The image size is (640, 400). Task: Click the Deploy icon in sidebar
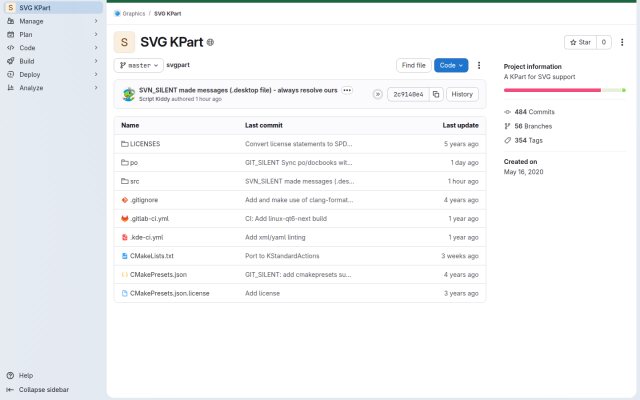[x=11, y=74]
